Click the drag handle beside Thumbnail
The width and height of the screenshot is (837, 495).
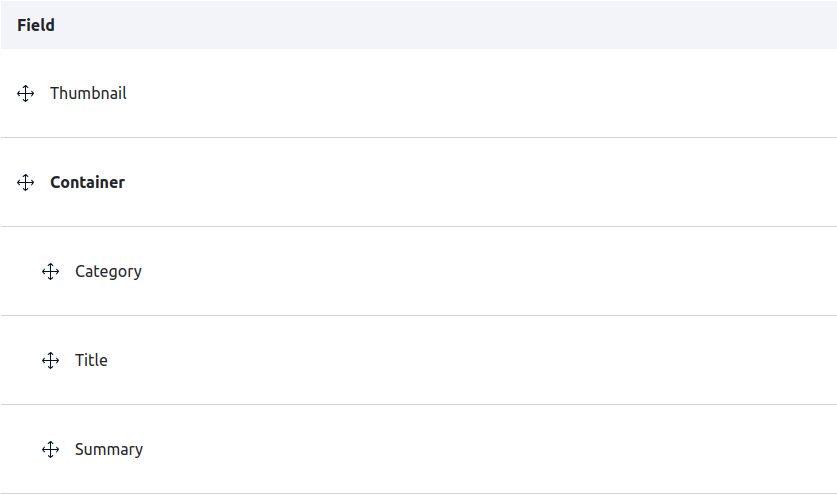click(x=26, y=94)
